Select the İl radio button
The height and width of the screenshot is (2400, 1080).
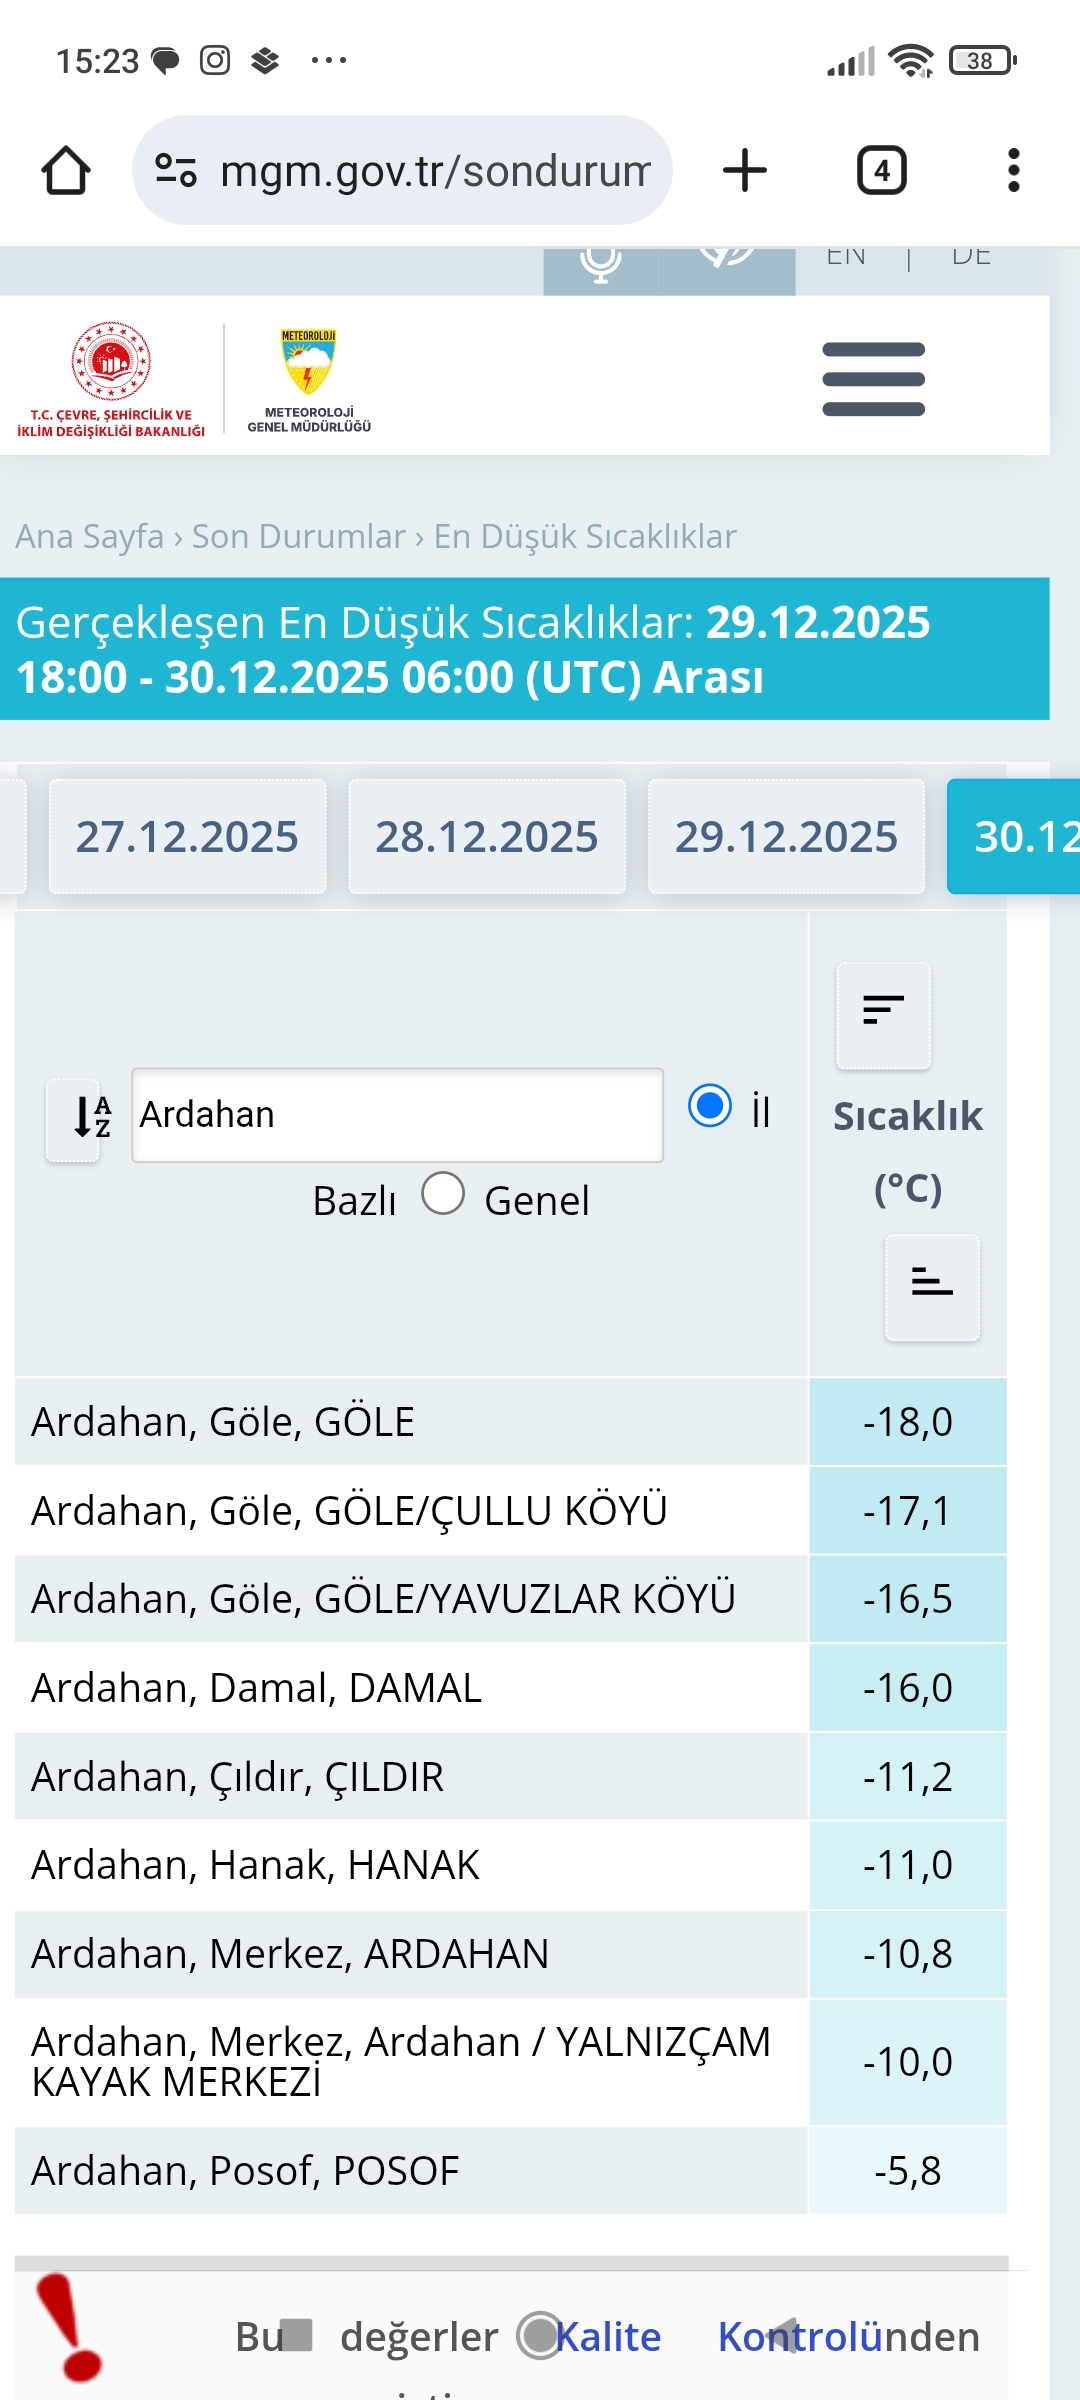pos(710,1106)
